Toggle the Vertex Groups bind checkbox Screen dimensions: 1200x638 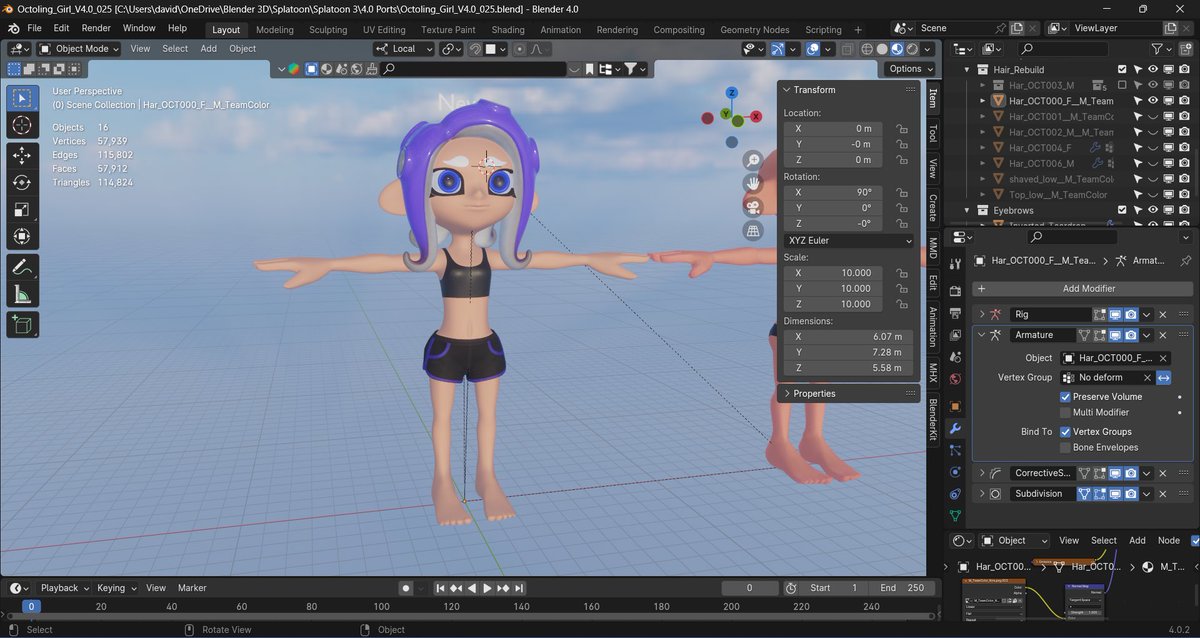coord(1066,432)
